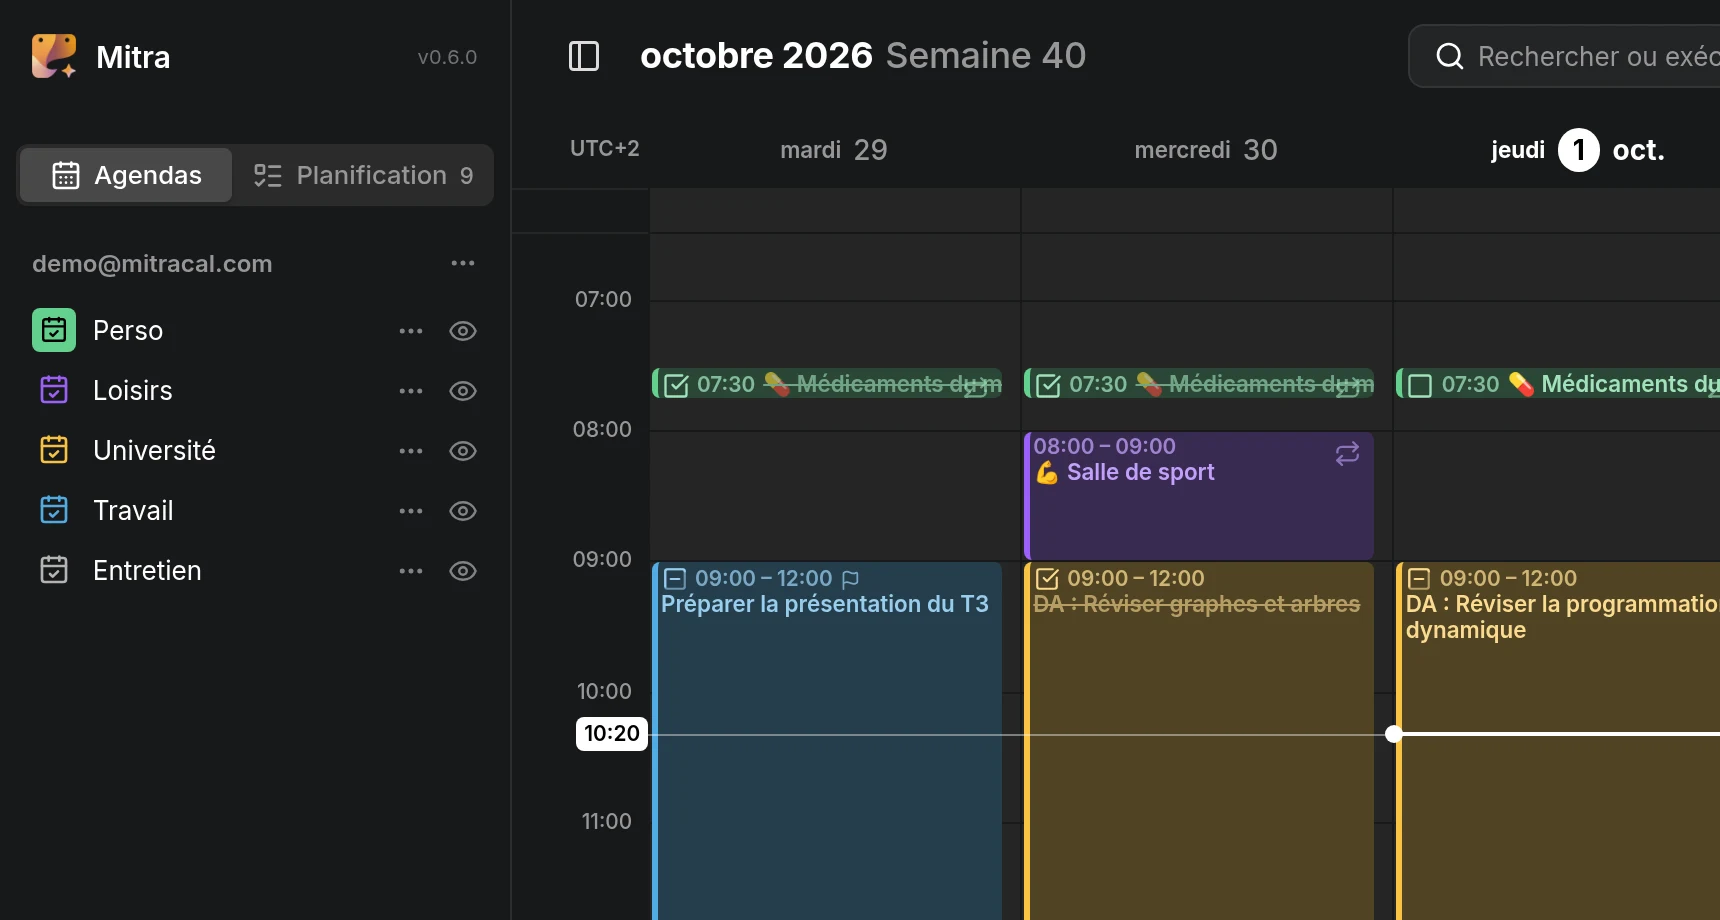Image resolution: width=1720 pixels, height=920 pixels.
Task: Hide the Université calendar with eye icon
Action: click(463, 451)
